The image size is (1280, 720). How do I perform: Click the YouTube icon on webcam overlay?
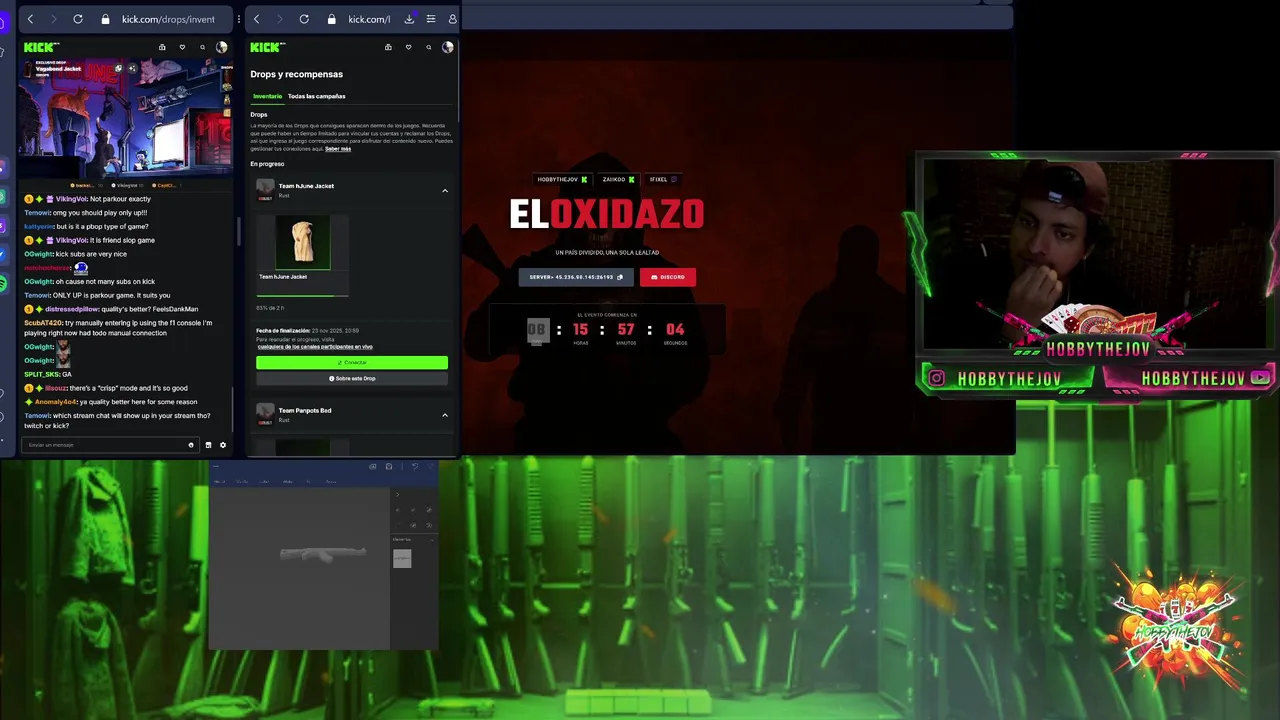[1260, 378]
